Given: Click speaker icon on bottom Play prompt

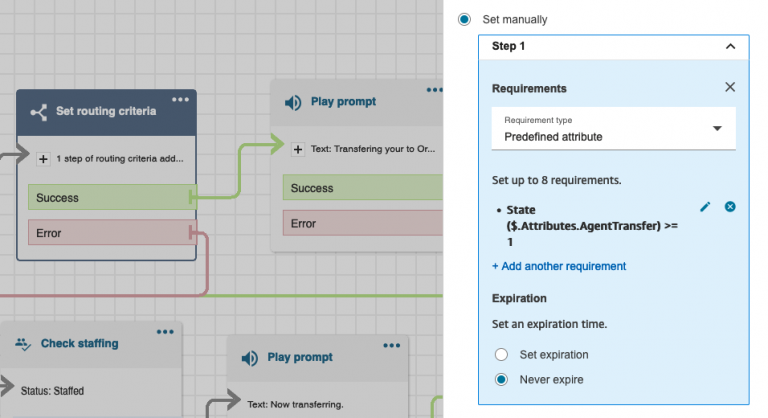Looking at the screenshot, I should 250,357.
